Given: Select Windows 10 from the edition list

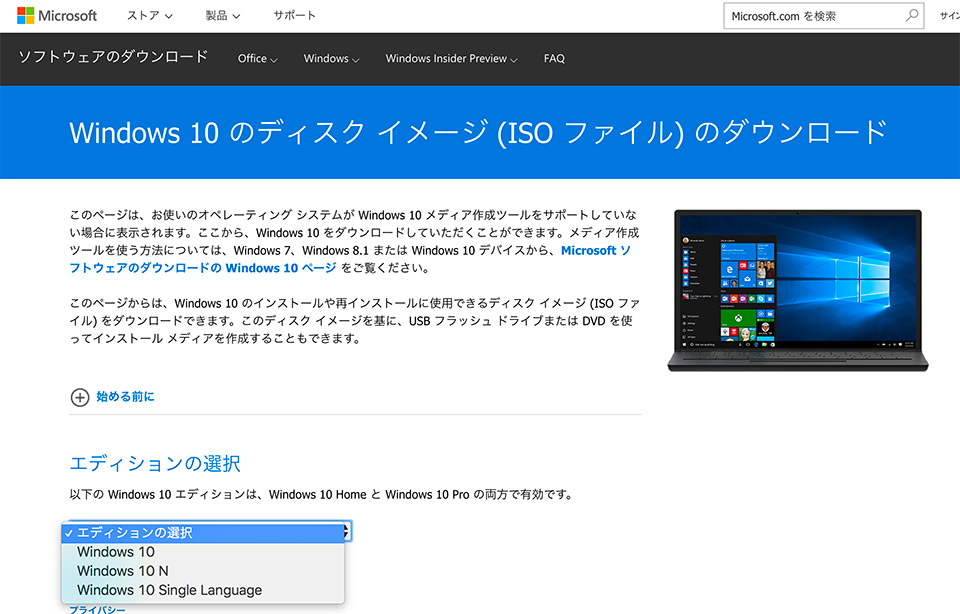Looking at the screenshot, I should point(115,551).
